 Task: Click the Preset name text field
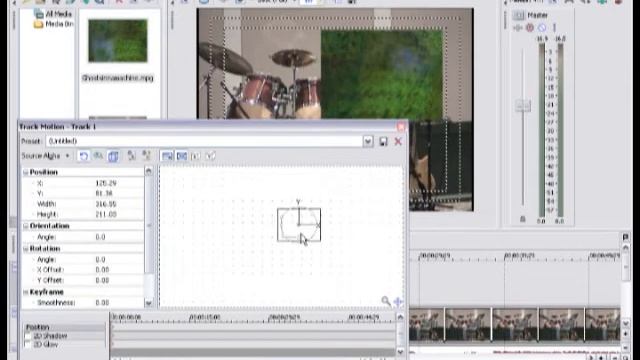204,141
